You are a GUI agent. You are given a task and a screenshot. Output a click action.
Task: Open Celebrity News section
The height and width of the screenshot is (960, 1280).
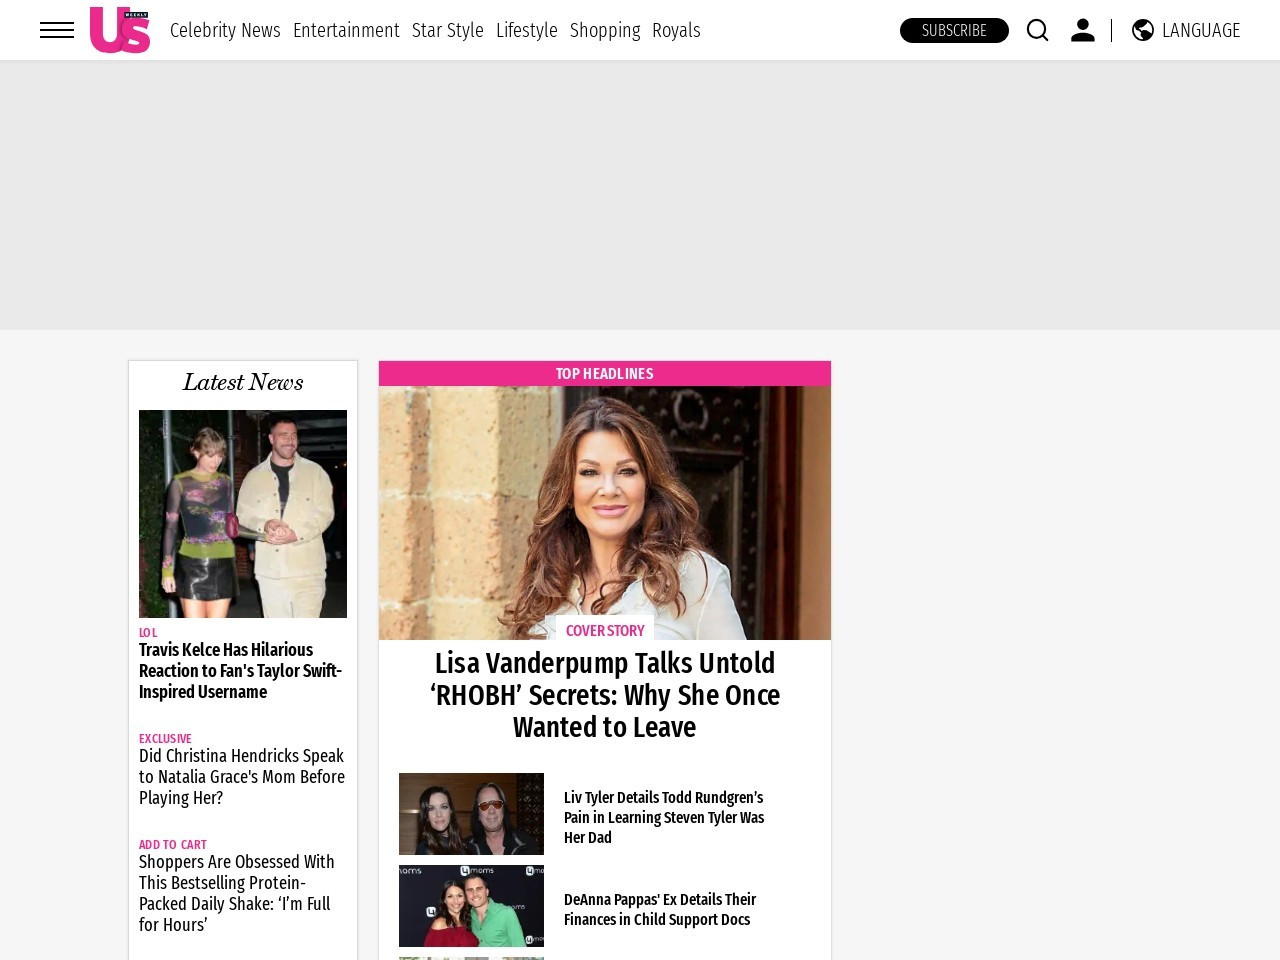point(225,30)
